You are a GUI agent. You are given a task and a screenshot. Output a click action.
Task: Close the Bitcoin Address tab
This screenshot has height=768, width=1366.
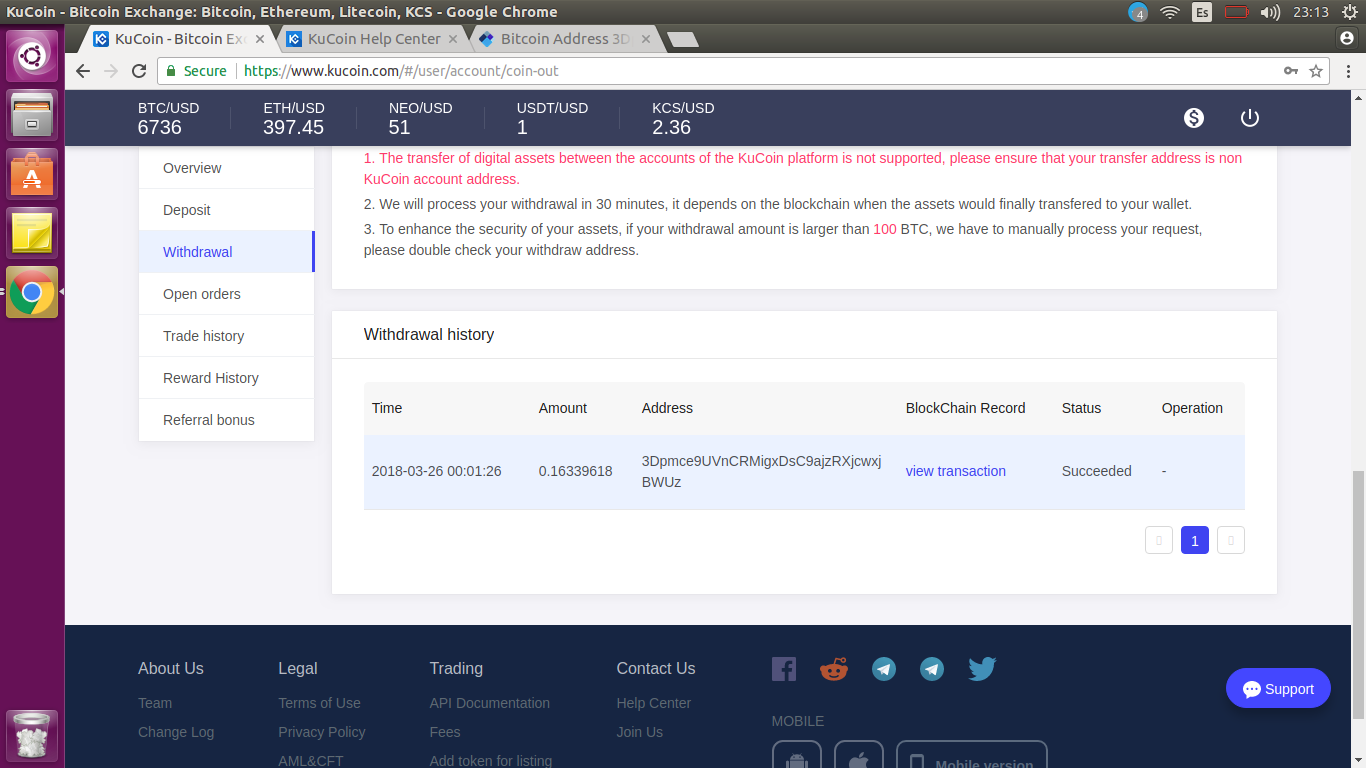pos(646,39)
